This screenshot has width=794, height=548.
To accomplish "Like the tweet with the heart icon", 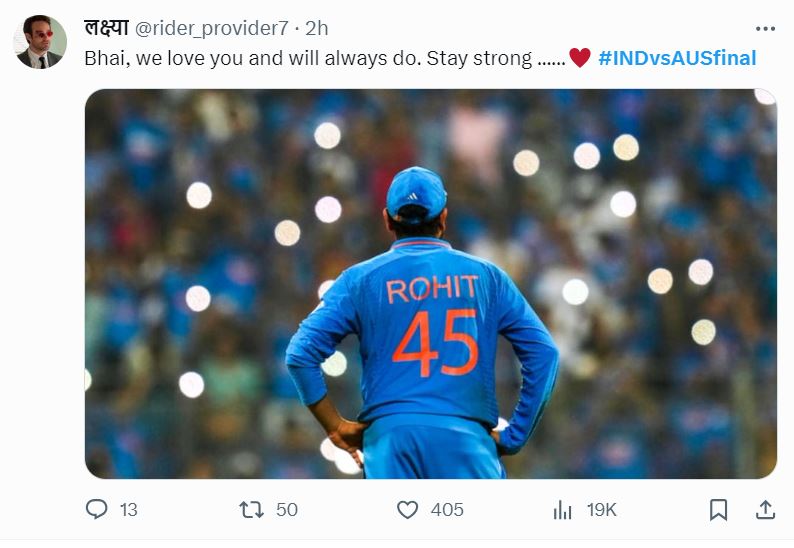I will tap(407, 510).
